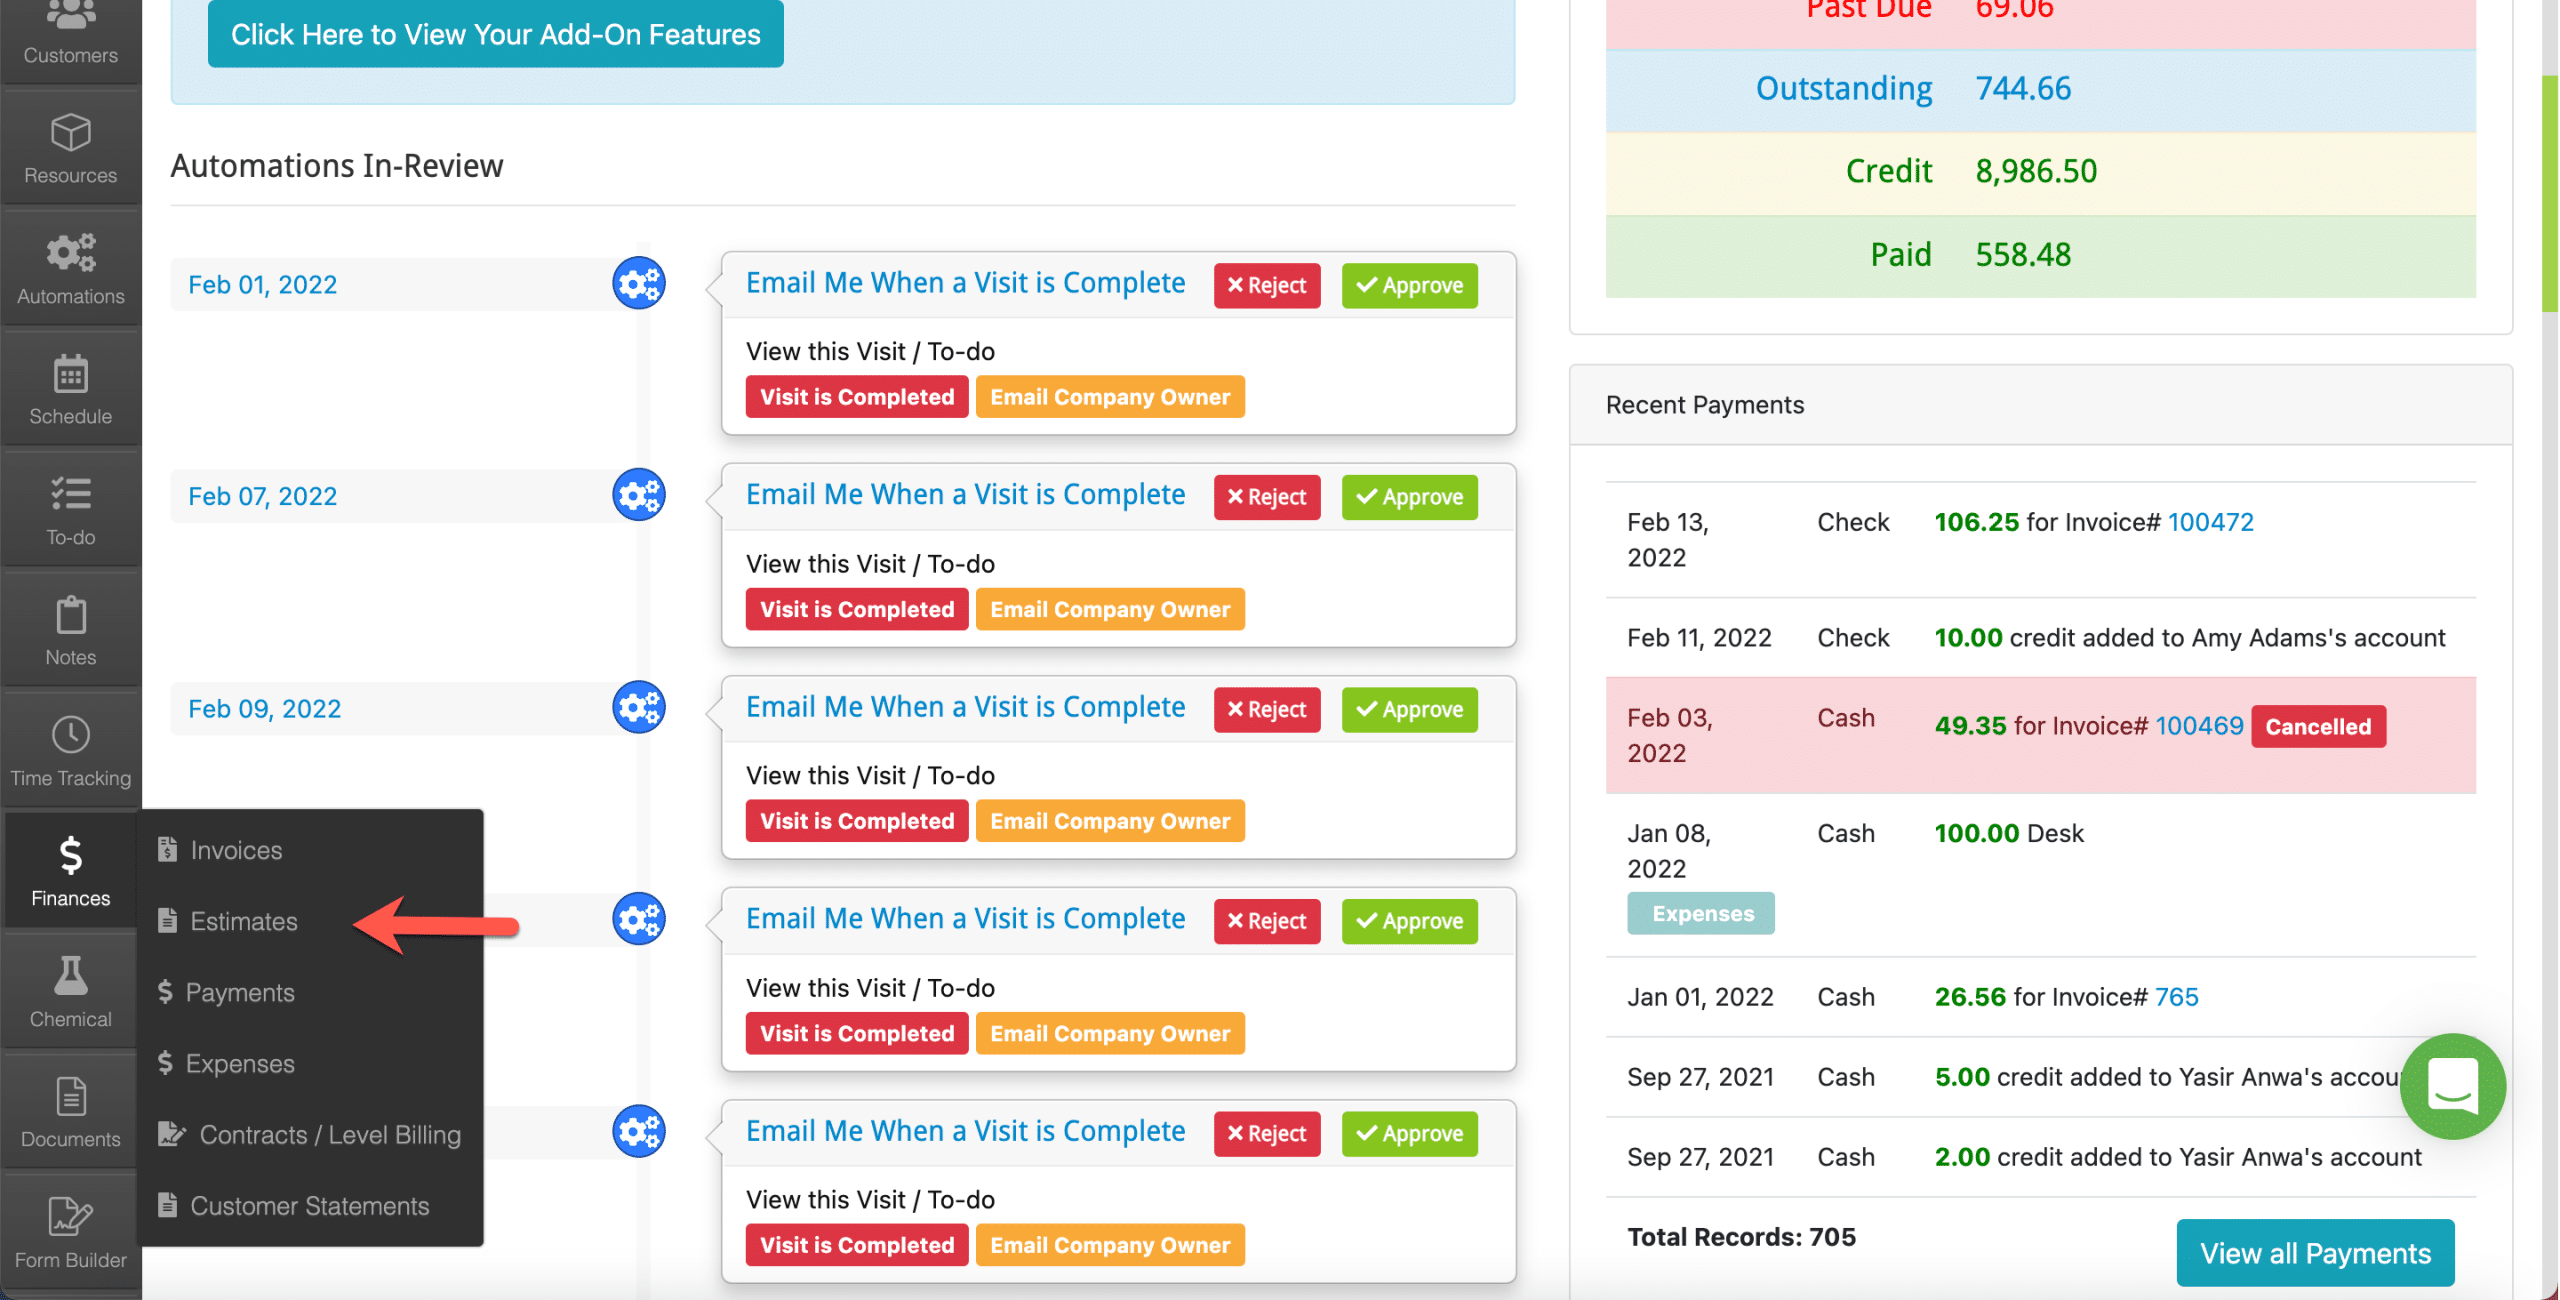Click the Expenses tag under Jan 08 payment
The image size is (2560, 1300).
click(x=1701, y=914)
